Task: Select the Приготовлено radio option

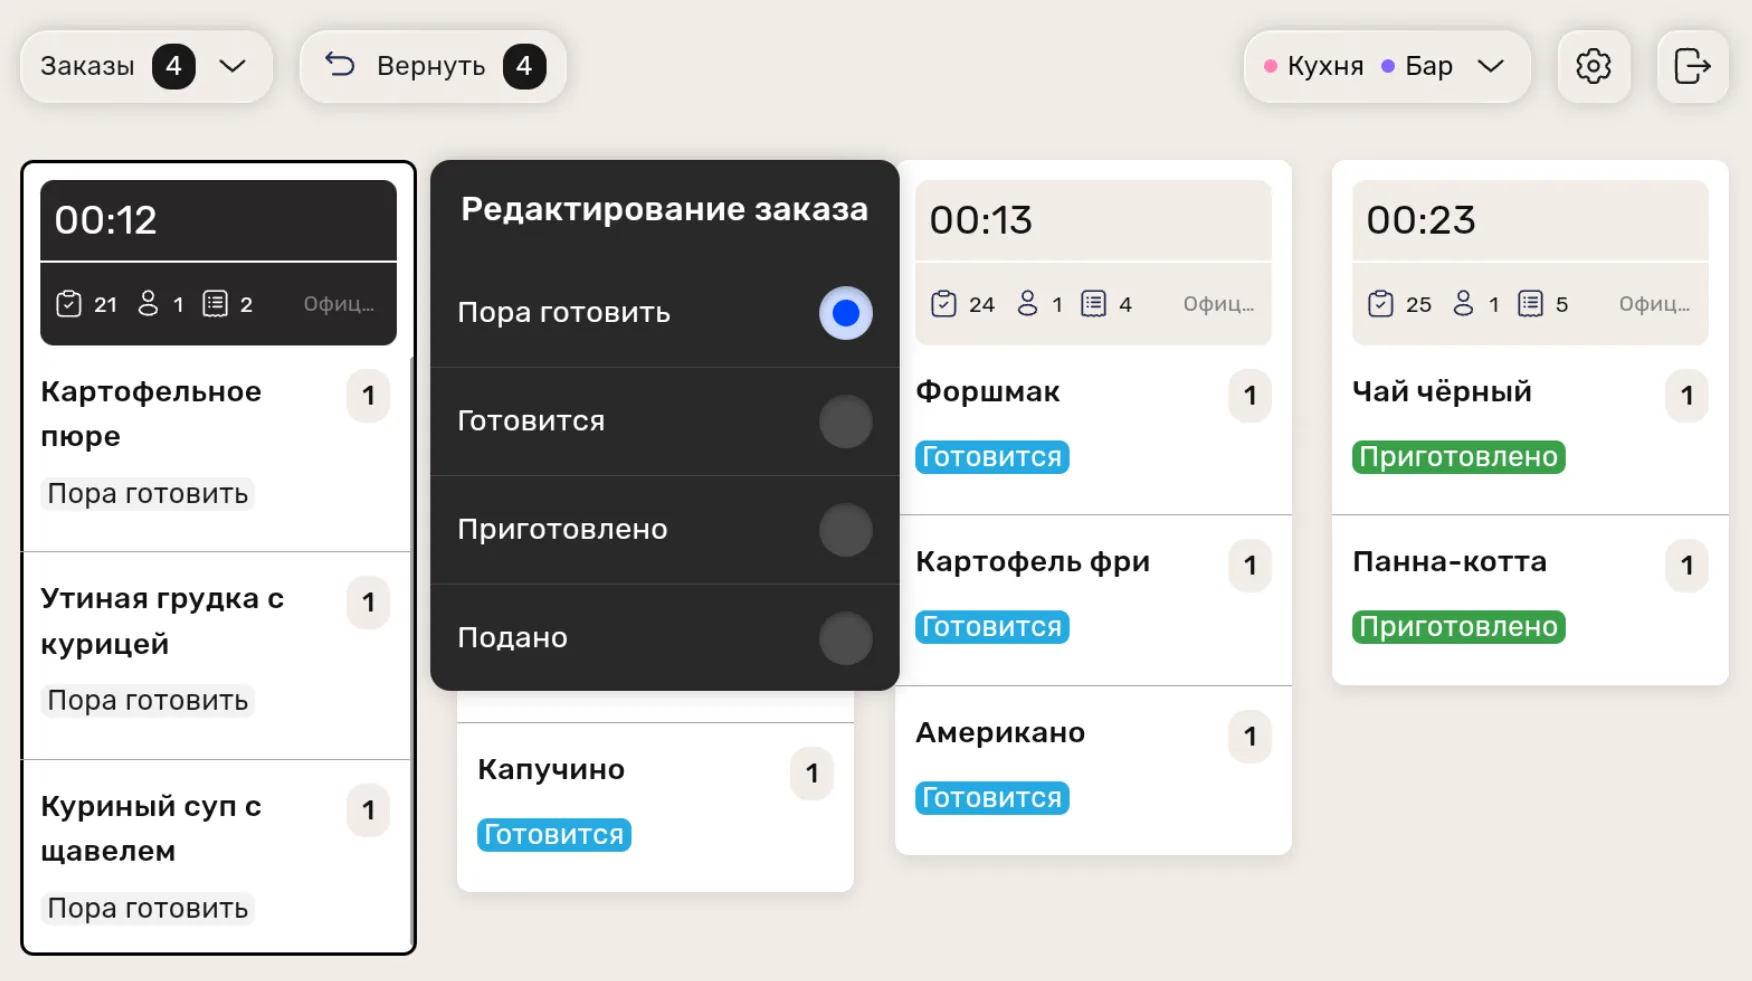Action: [x=846, y=530]
